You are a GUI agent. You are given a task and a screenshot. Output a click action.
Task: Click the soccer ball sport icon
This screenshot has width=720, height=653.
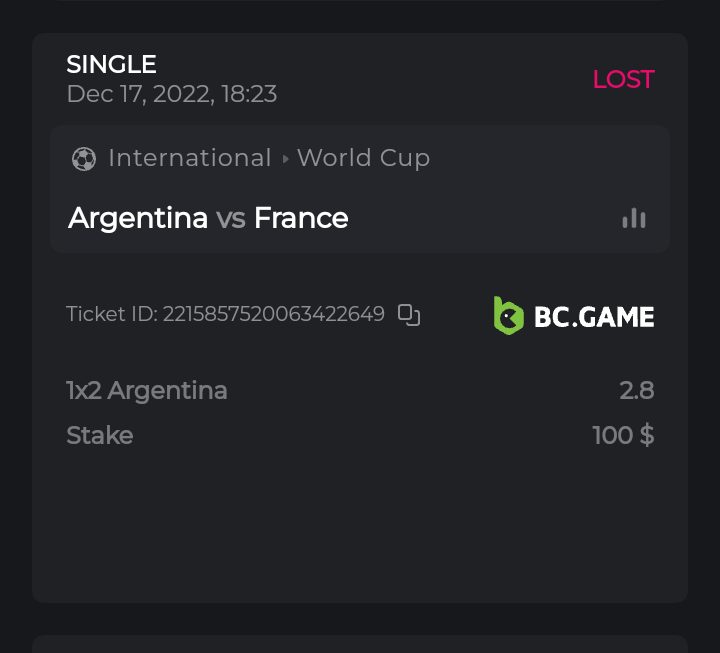pos(84,158)
